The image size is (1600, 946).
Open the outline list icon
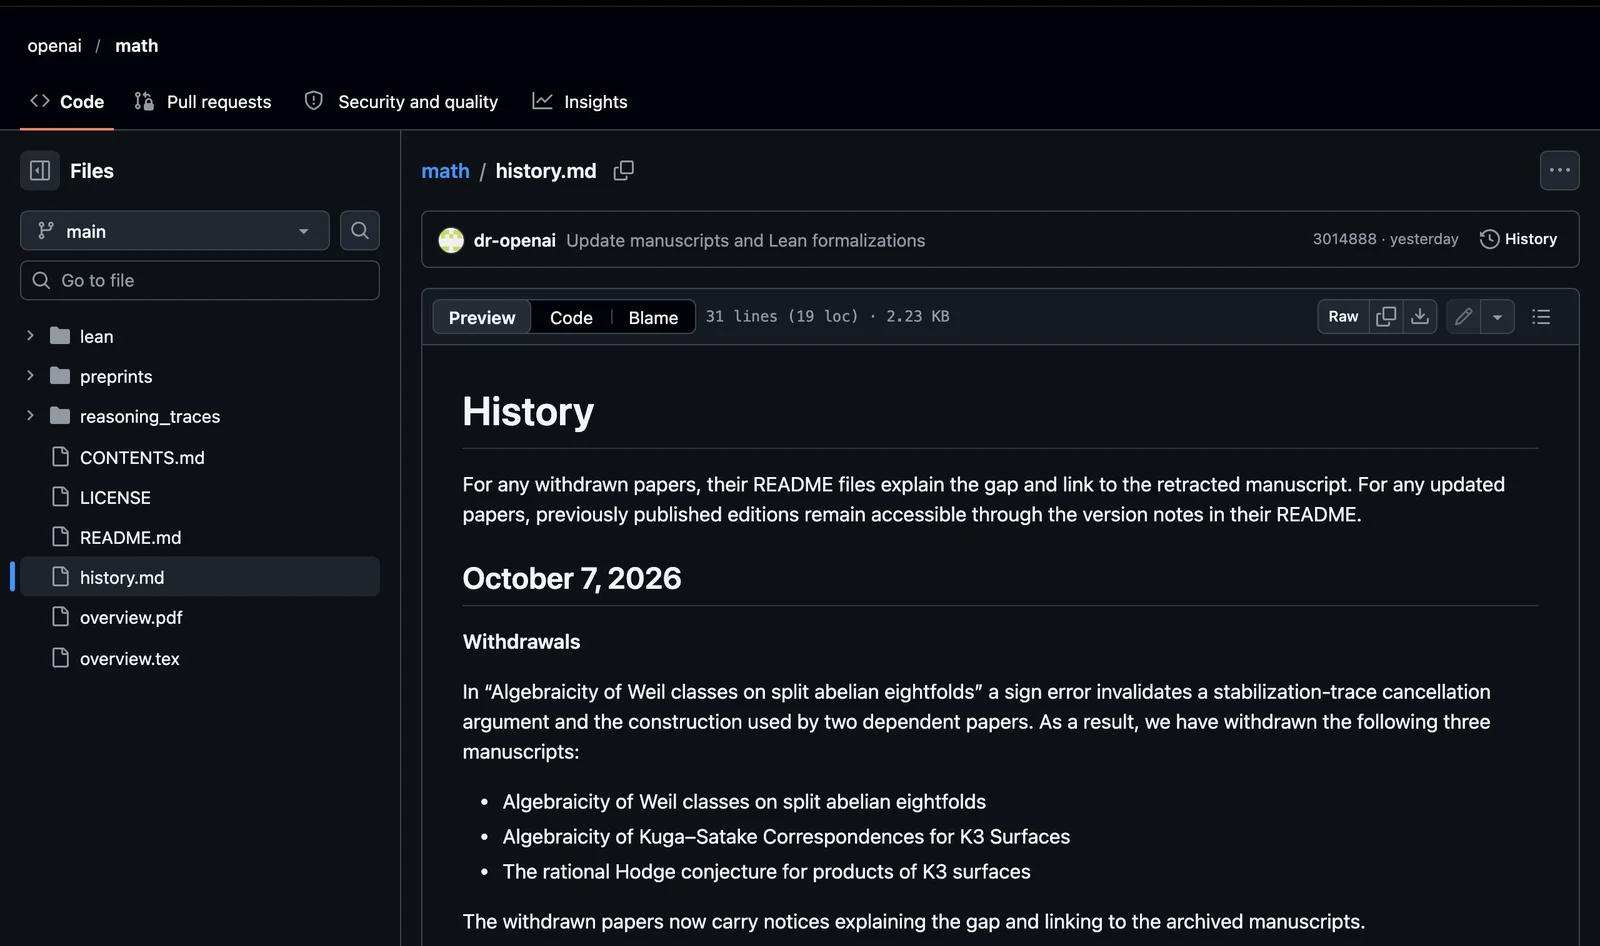coord(1541,317)
